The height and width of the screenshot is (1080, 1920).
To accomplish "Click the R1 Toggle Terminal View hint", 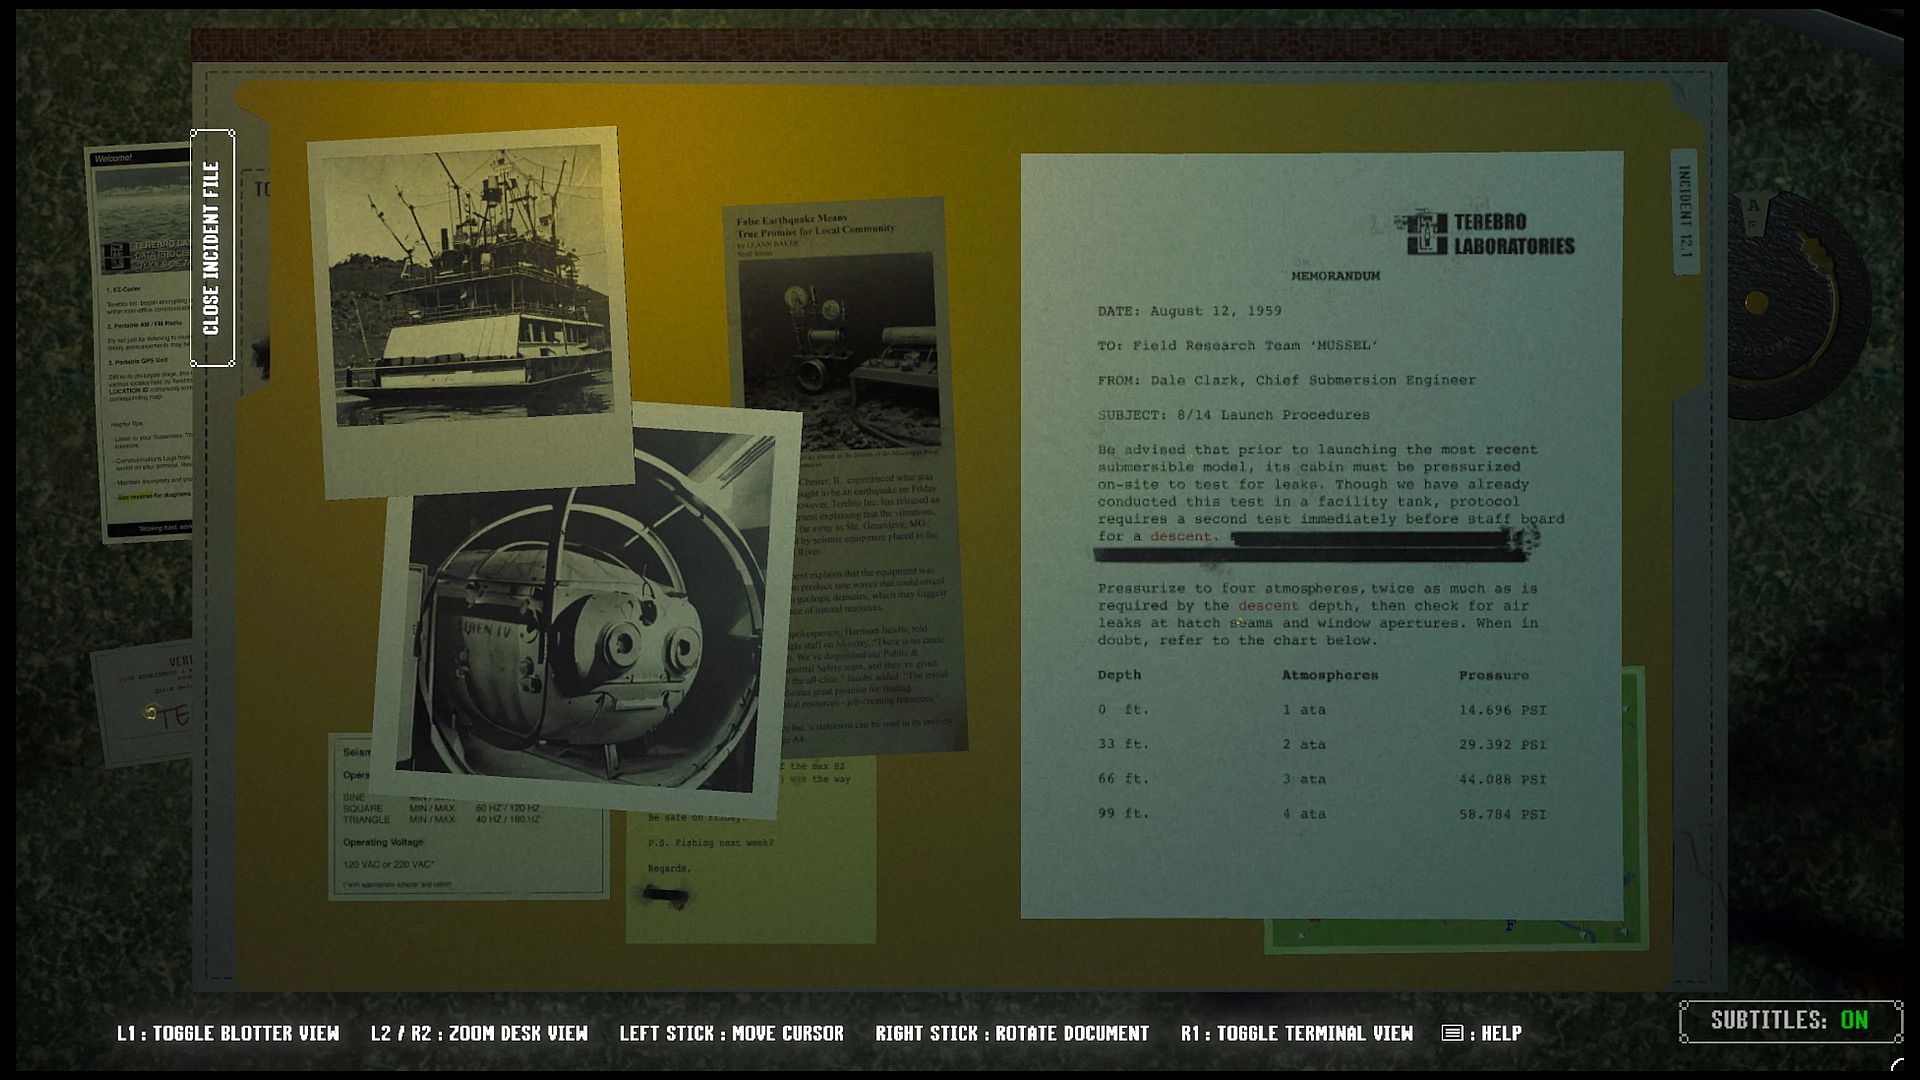I will click(1296, 1034).
